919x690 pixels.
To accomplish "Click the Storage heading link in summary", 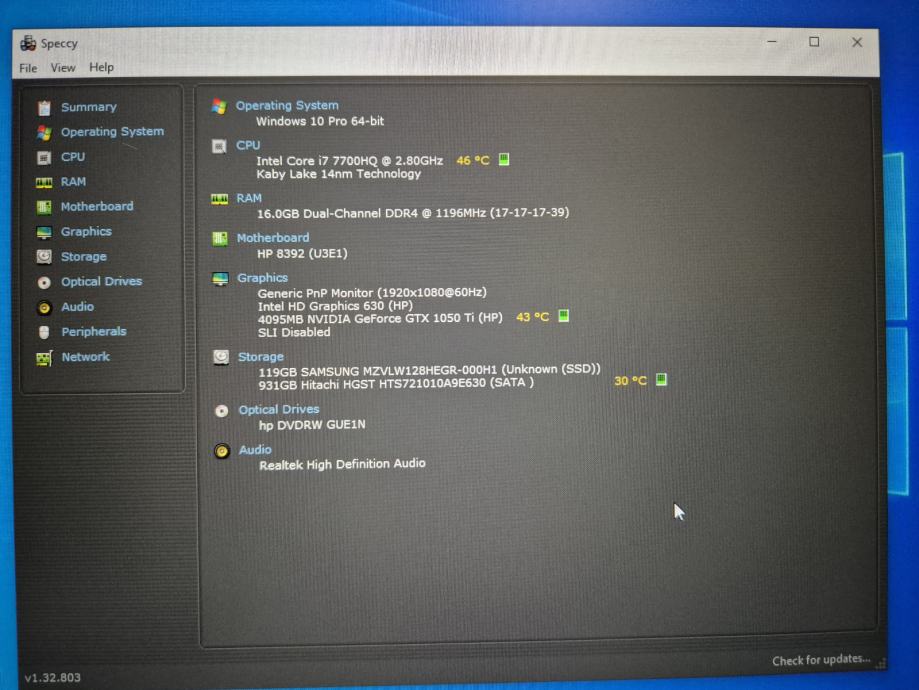I will coord(260,357).
